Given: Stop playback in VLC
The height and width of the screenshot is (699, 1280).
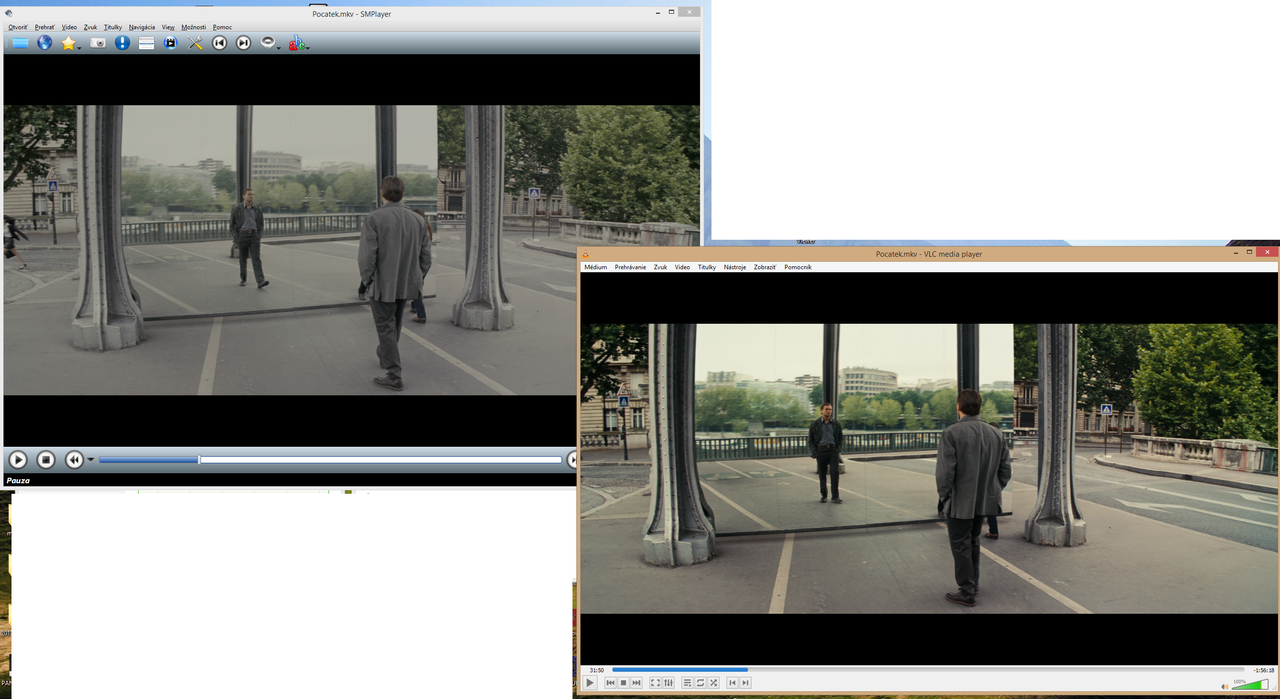Looking at the screenshot, I should [x=623, y=683].
